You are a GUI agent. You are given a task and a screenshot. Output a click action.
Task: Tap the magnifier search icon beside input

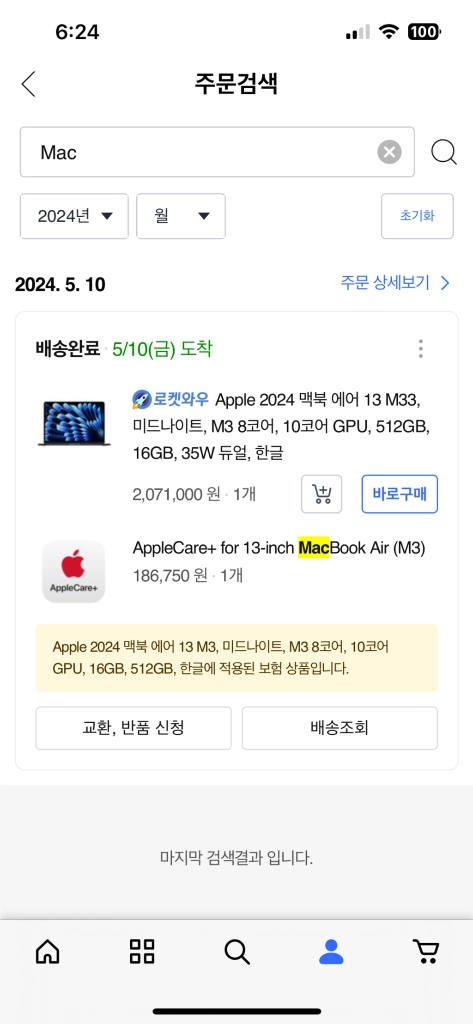(x=444, y=153)
